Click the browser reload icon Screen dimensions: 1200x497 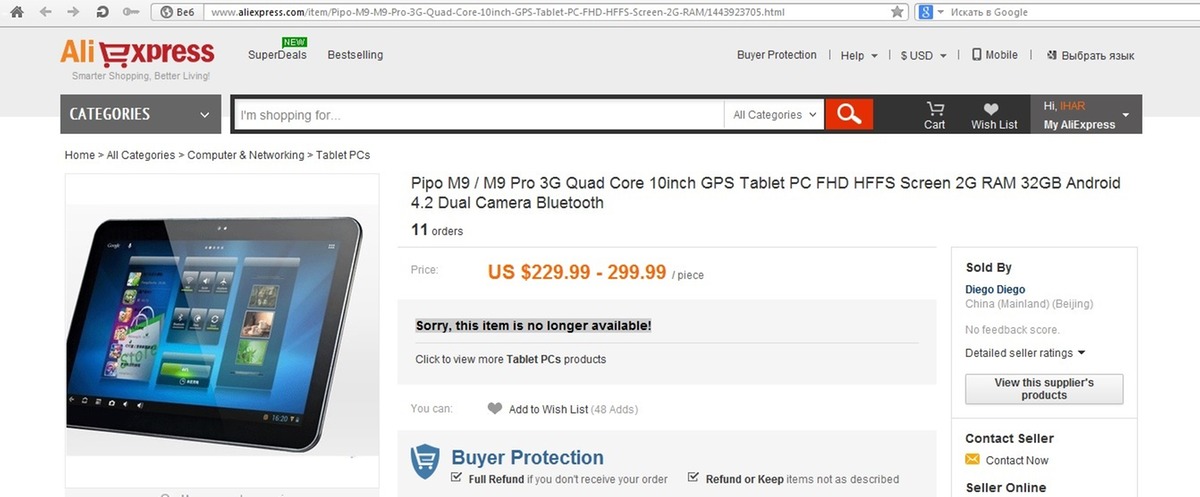[x=102, y=12]
